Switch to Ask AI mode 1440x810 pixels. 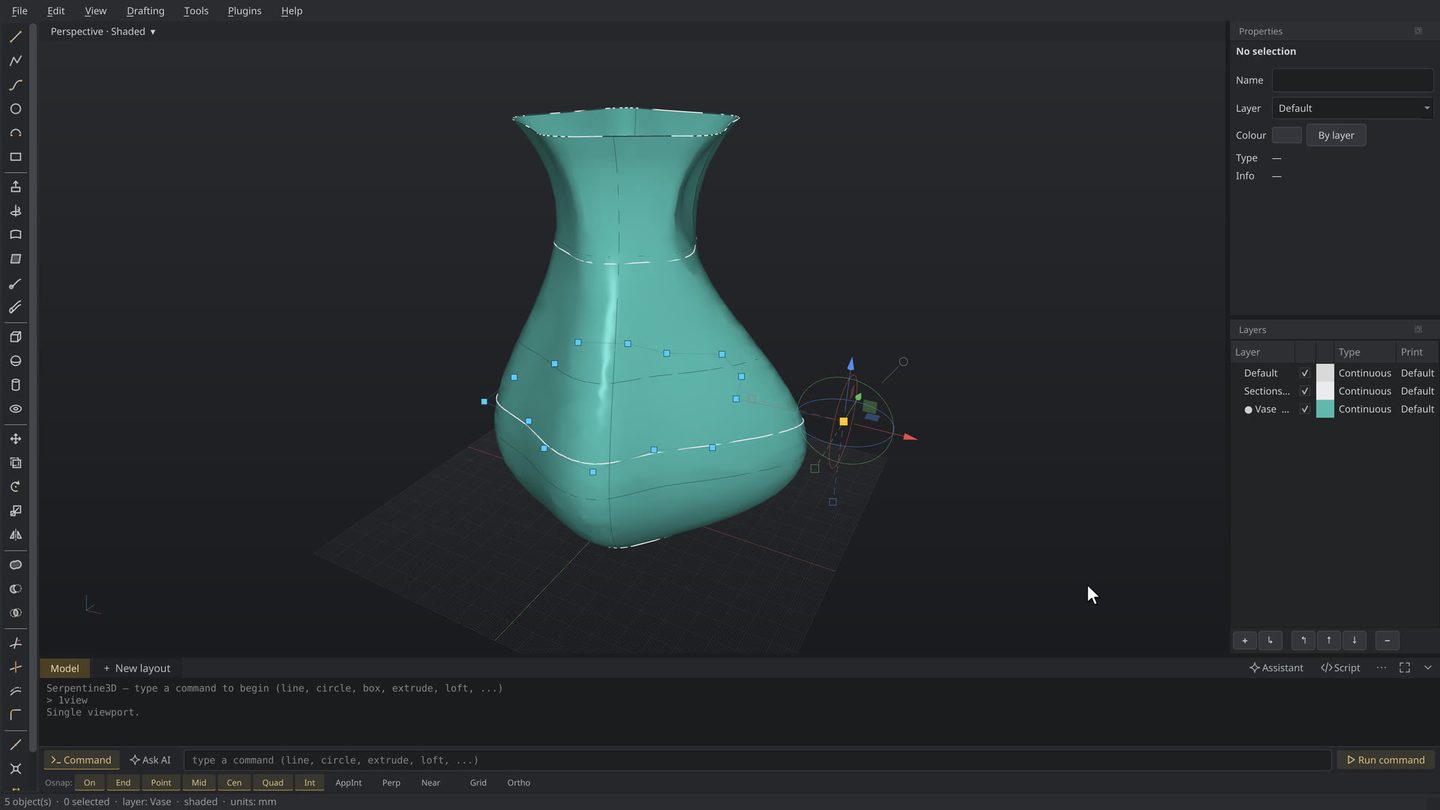pyautogui.click(x=150, y=760)
